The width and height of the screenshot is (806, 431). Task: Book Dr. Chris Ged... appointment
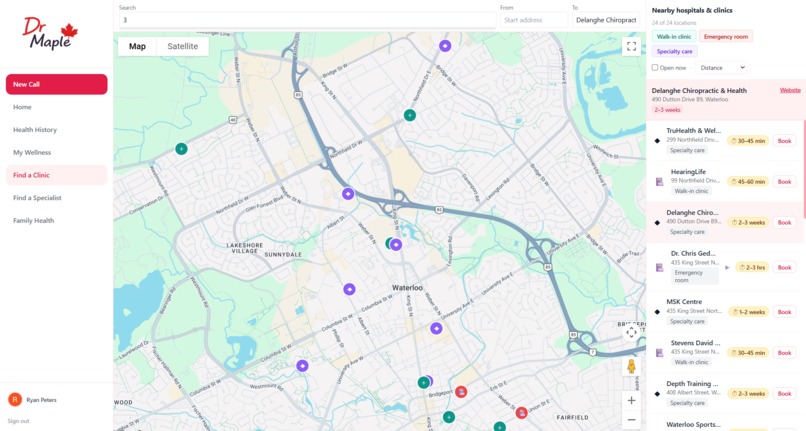coord(784,267)
